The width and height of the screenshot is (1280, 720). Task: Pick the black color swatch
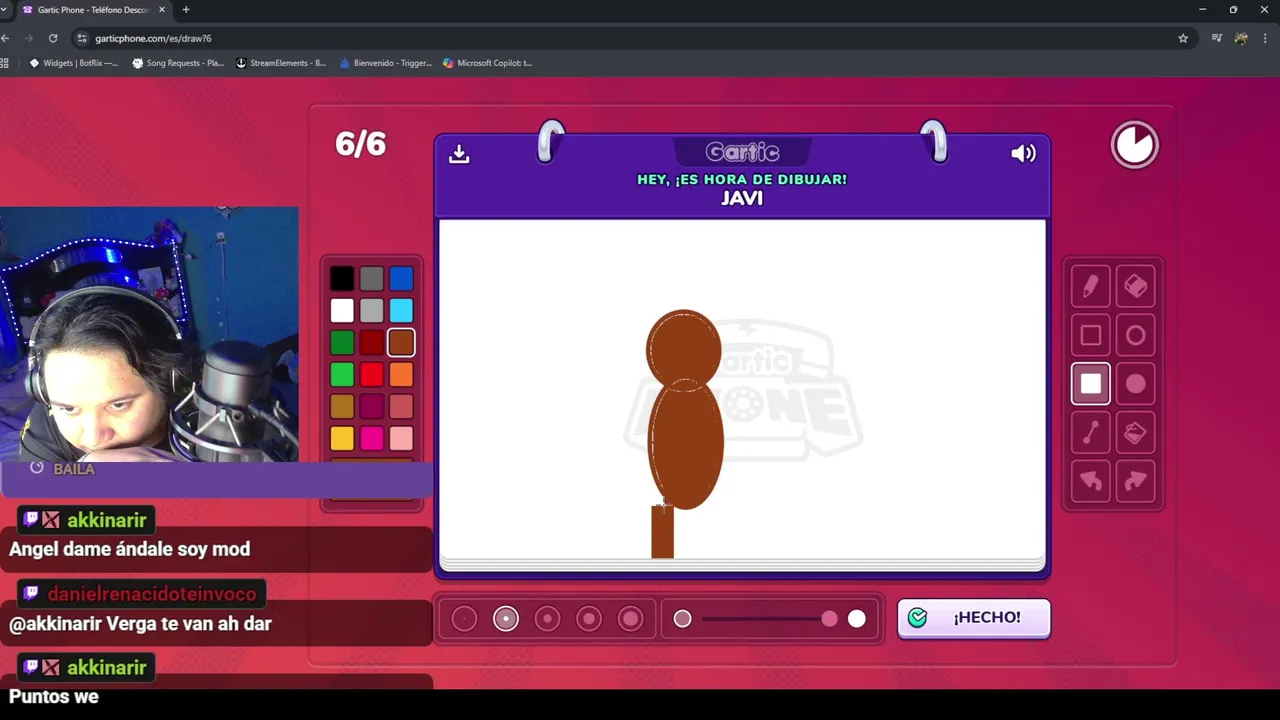(342, 279)
